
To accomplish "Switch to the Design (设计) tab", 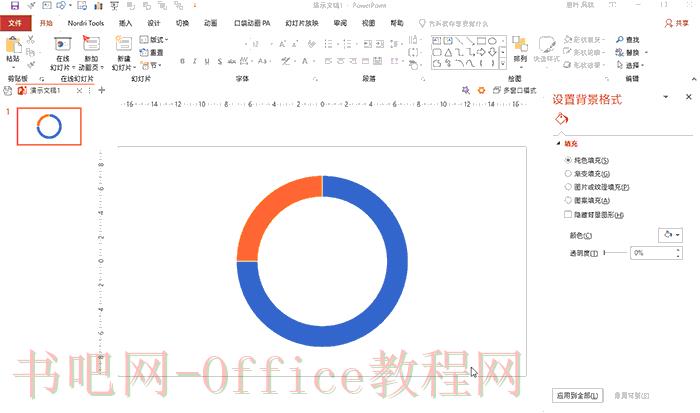I will pos(154,23).
